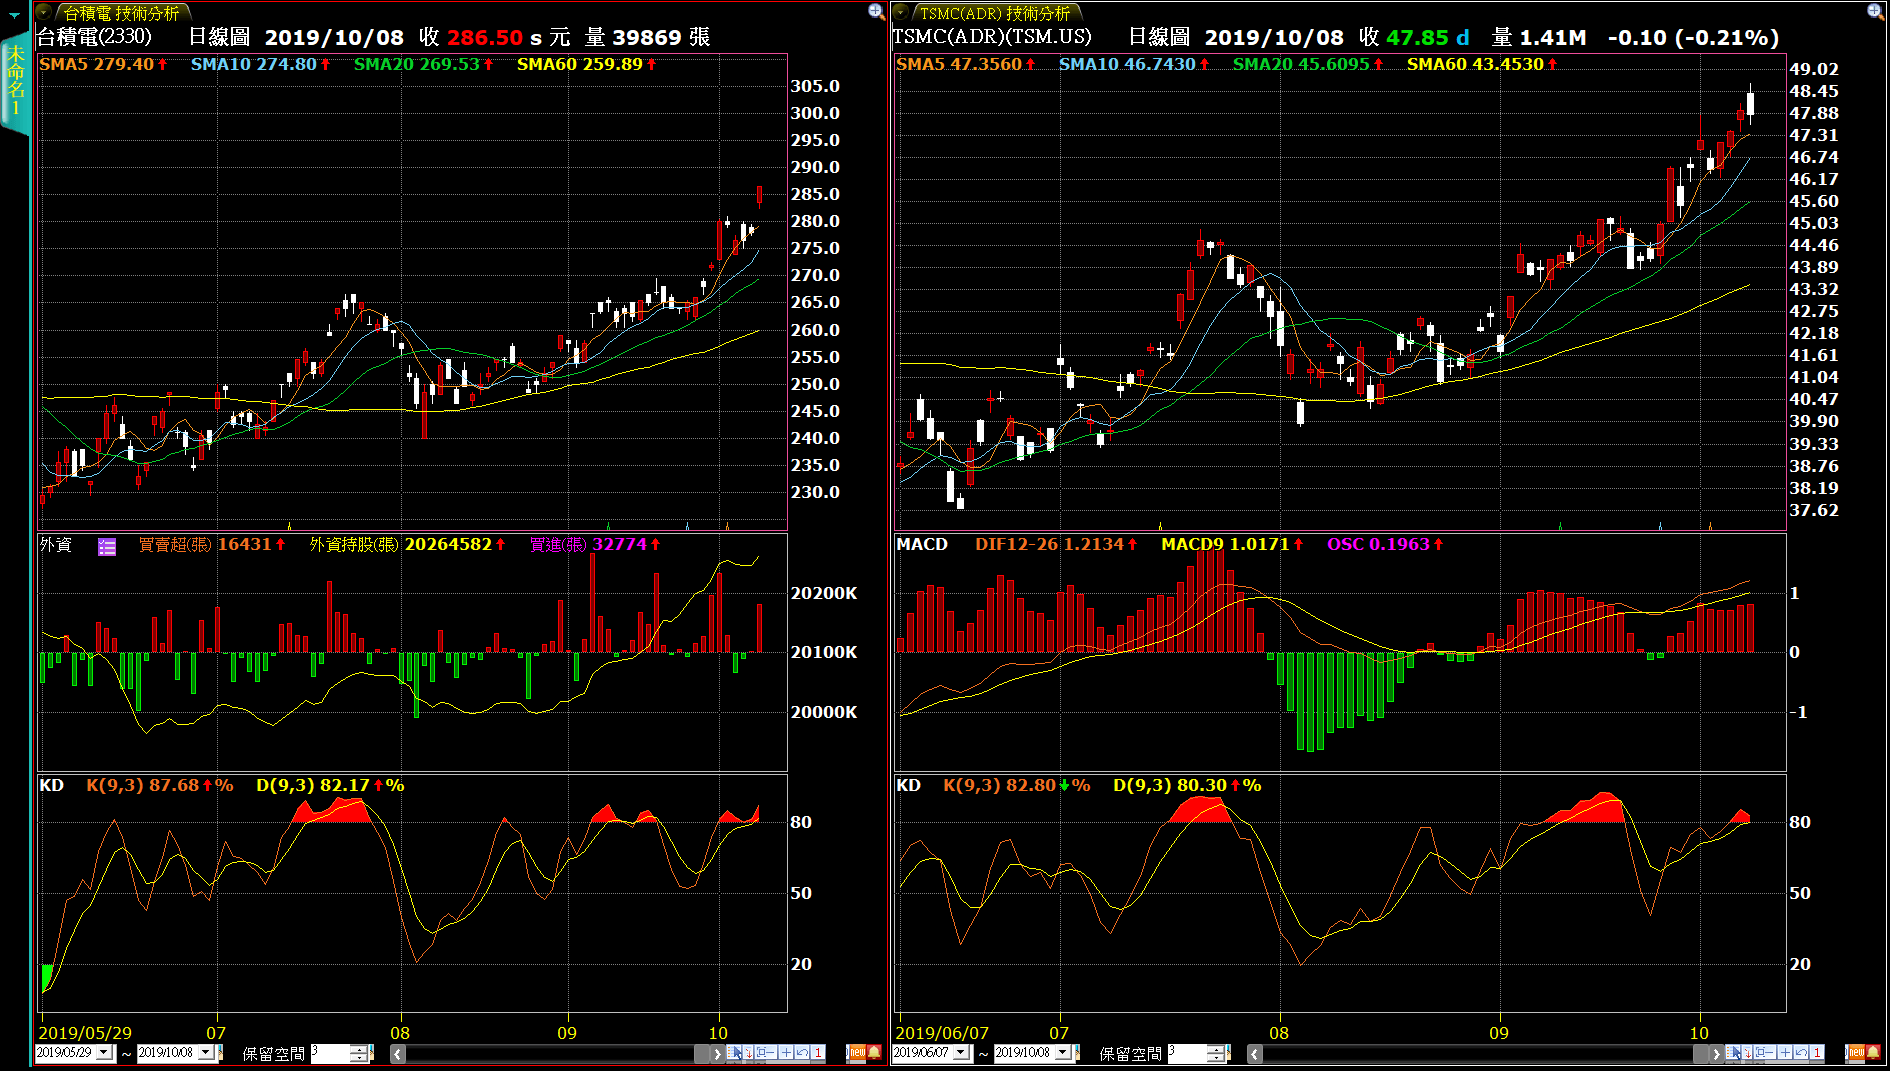The height and width of the screenshot is (1071, 1890).
Task: Click the red-arrow sort tool in right chart toolbar
Action: click(1748, 1053)
